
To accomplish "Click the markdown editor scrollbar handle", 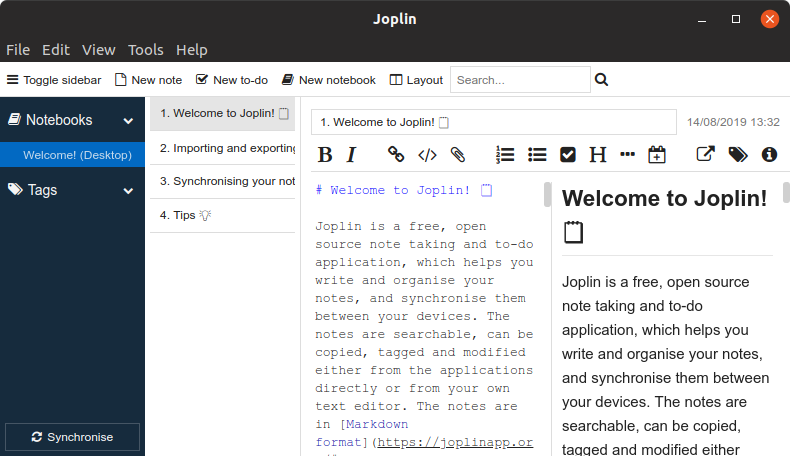I will [547, 194].
